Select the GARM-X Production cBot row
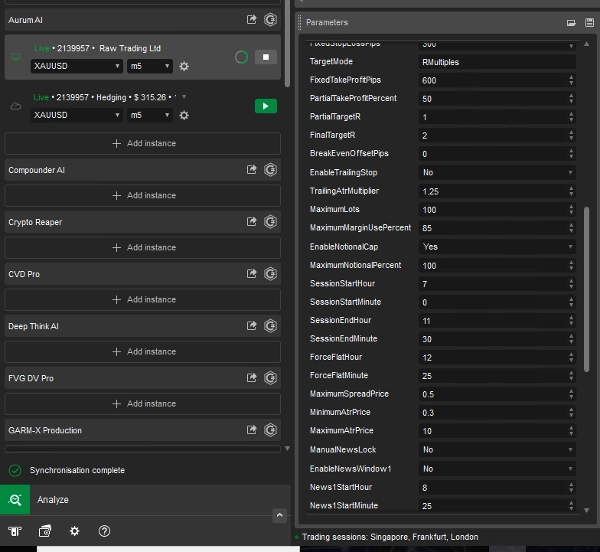 coord(143,430)
